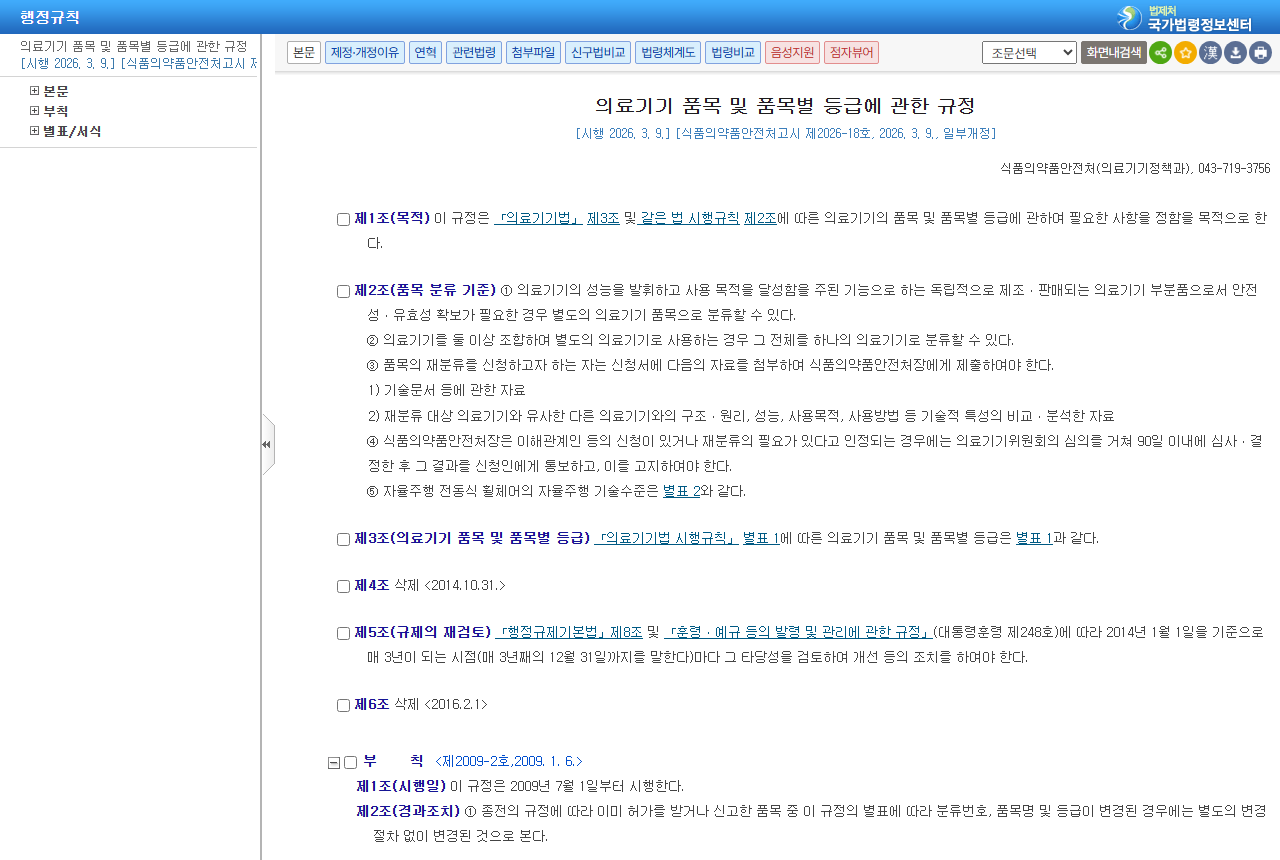Open 훈령·예규 등의 발령 및 관리 규정 link

(799, 632)
